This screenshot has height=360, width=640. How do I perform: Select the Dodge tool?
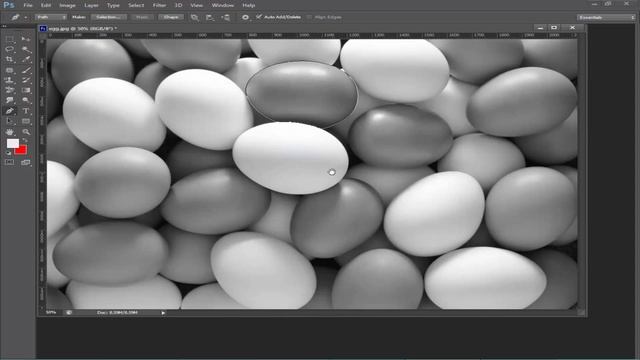pos(26,100)
